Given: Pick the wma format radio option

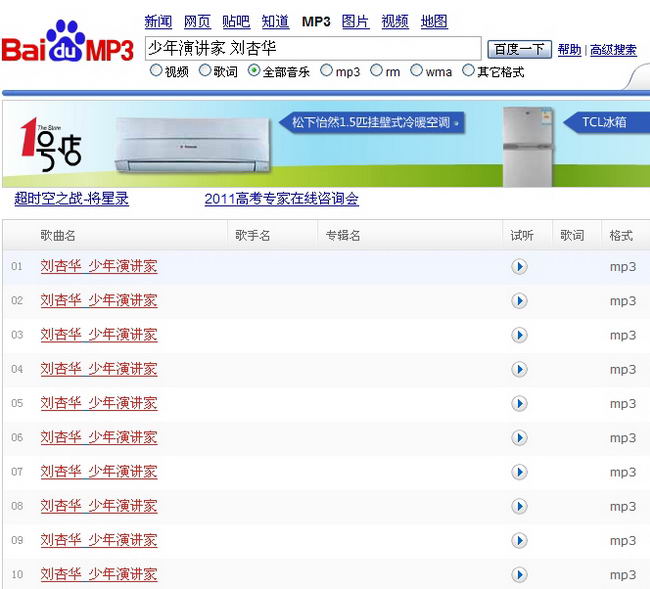Looking at the screenshot, I should pyautogui.click(x=416, y=71).
